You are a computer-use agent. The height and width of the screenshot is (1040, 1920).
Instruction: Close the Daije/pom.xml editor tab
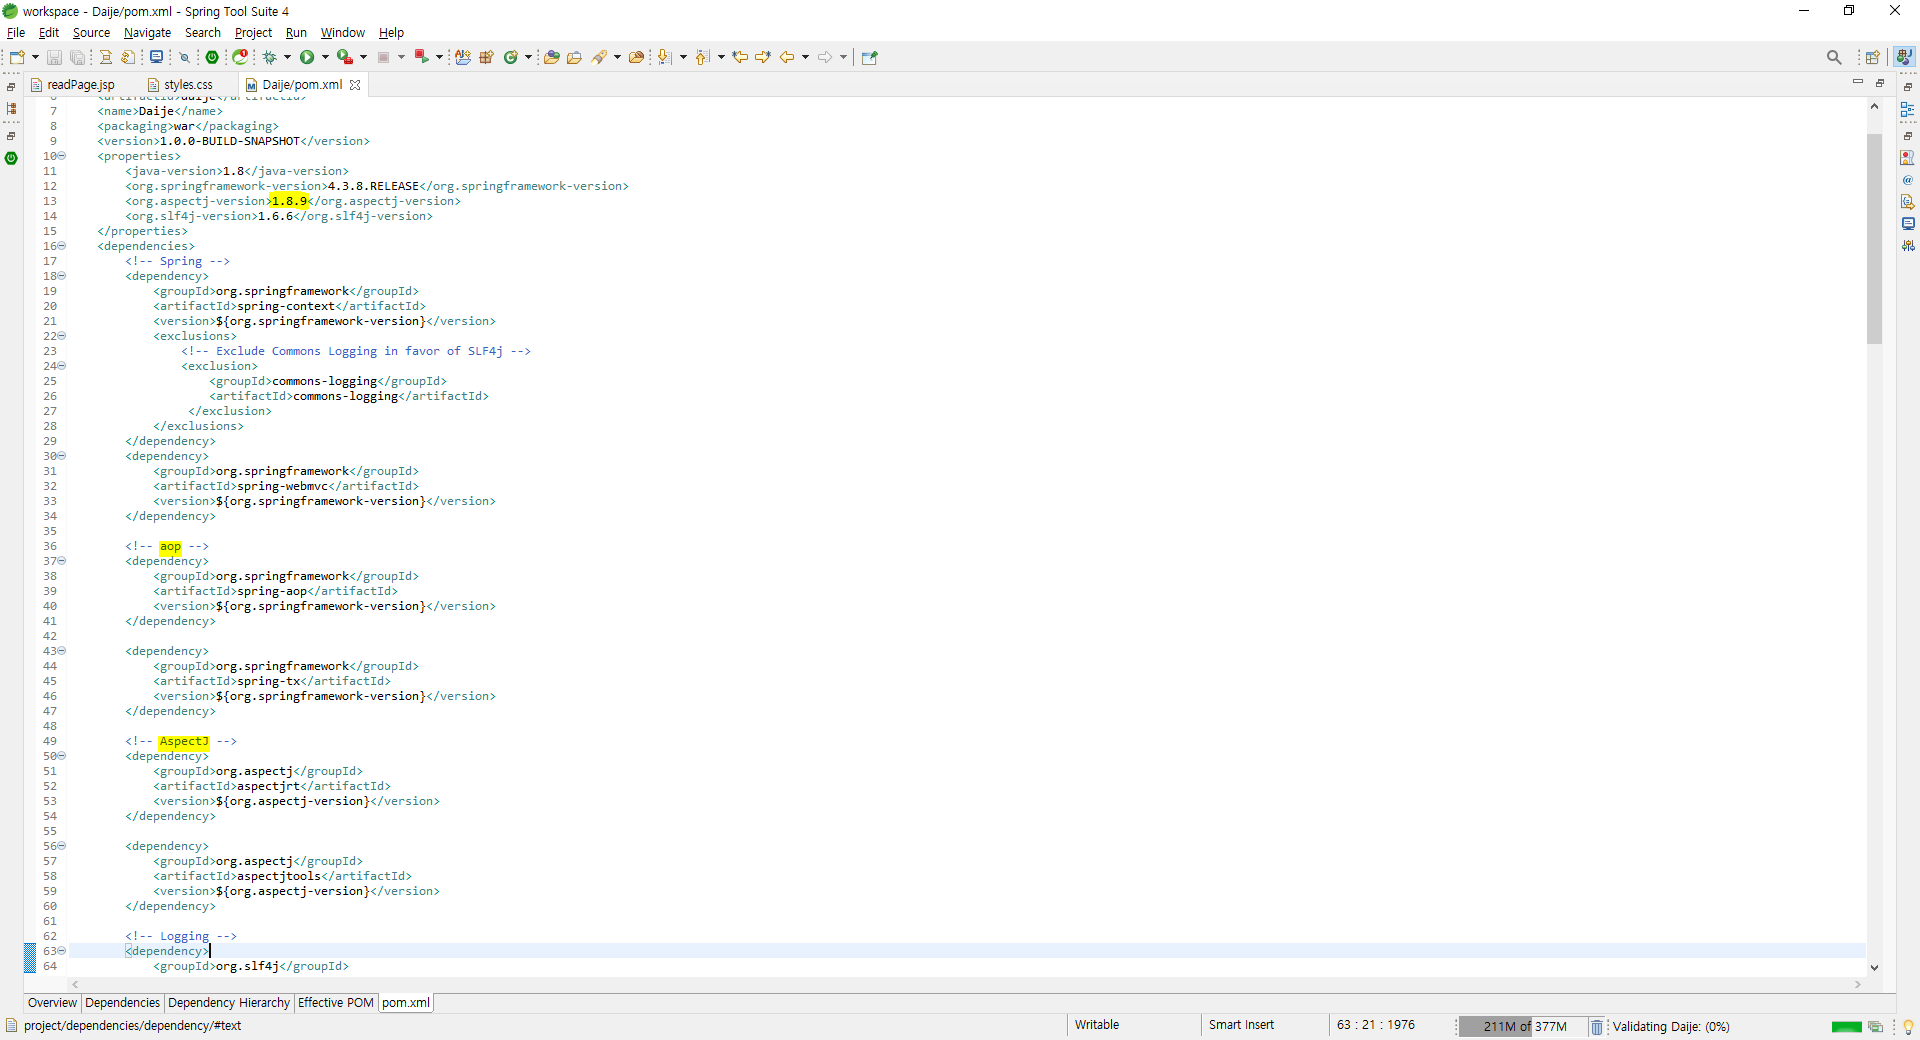(355, 85)
